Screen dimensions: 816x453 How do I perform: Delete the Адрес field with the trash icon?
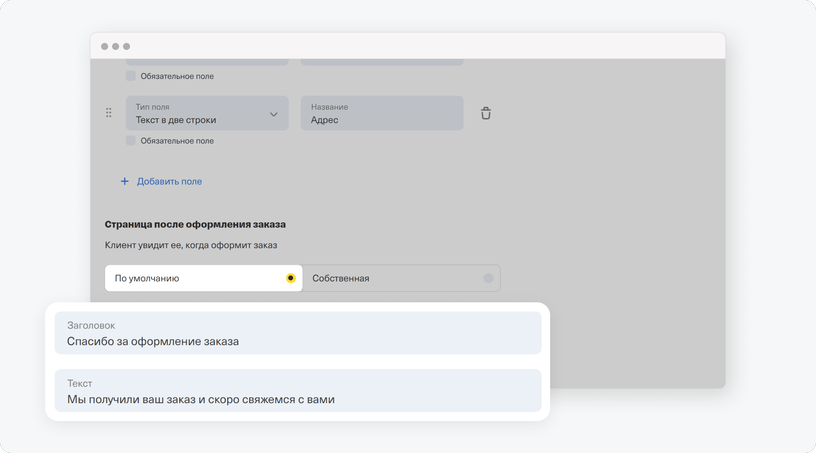[486, 113]
